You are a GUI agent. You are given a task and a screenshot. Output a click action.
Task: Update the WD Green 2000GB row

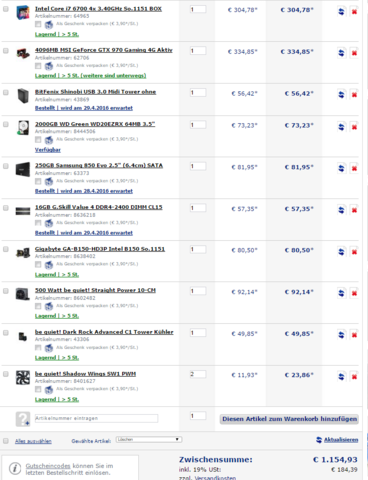341,127
